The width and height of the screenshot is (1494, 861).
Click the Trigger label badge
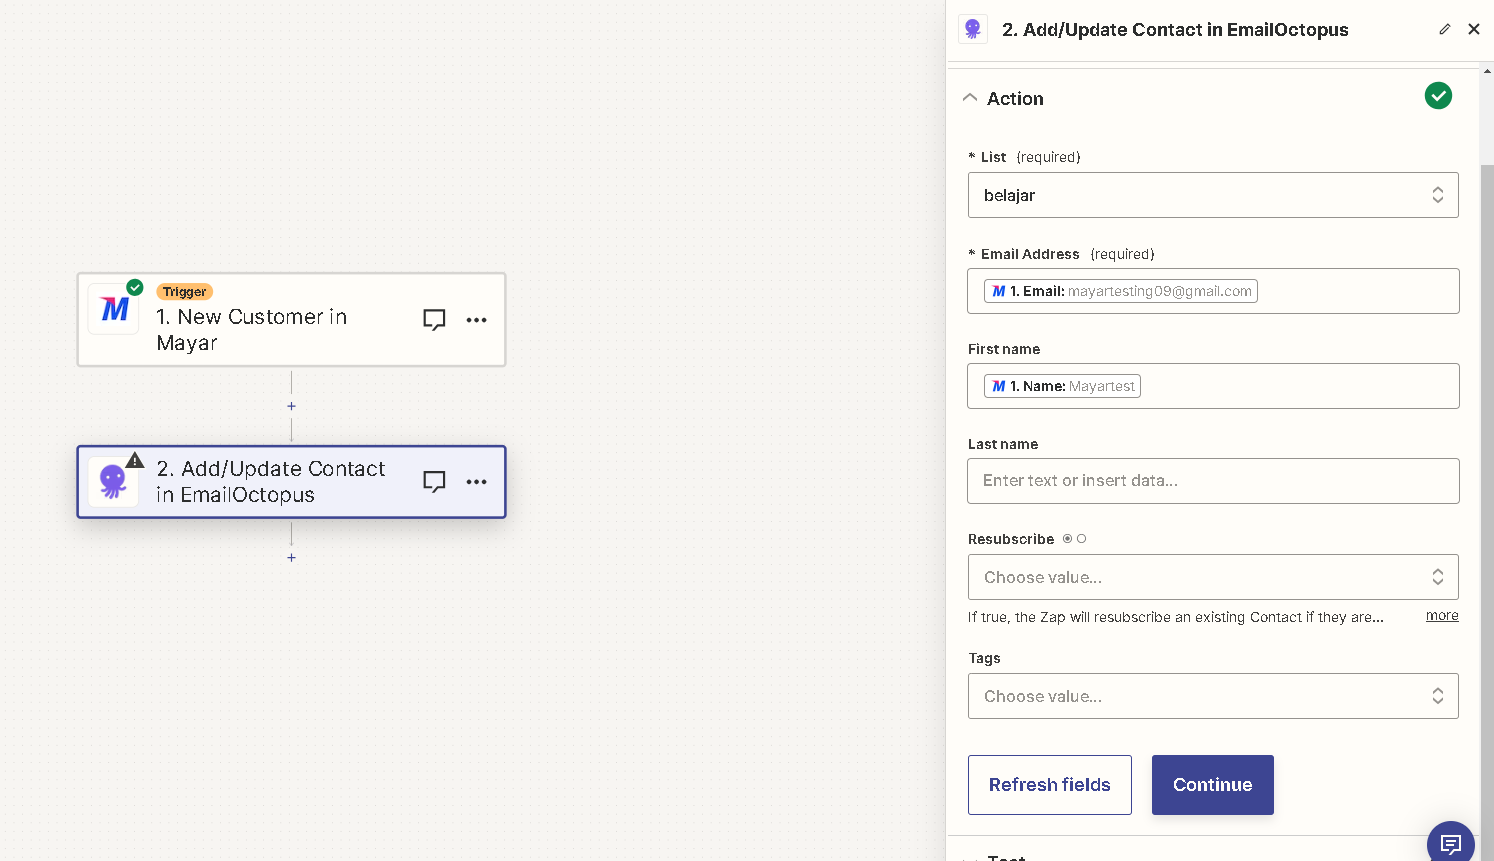tap(184, 292)
